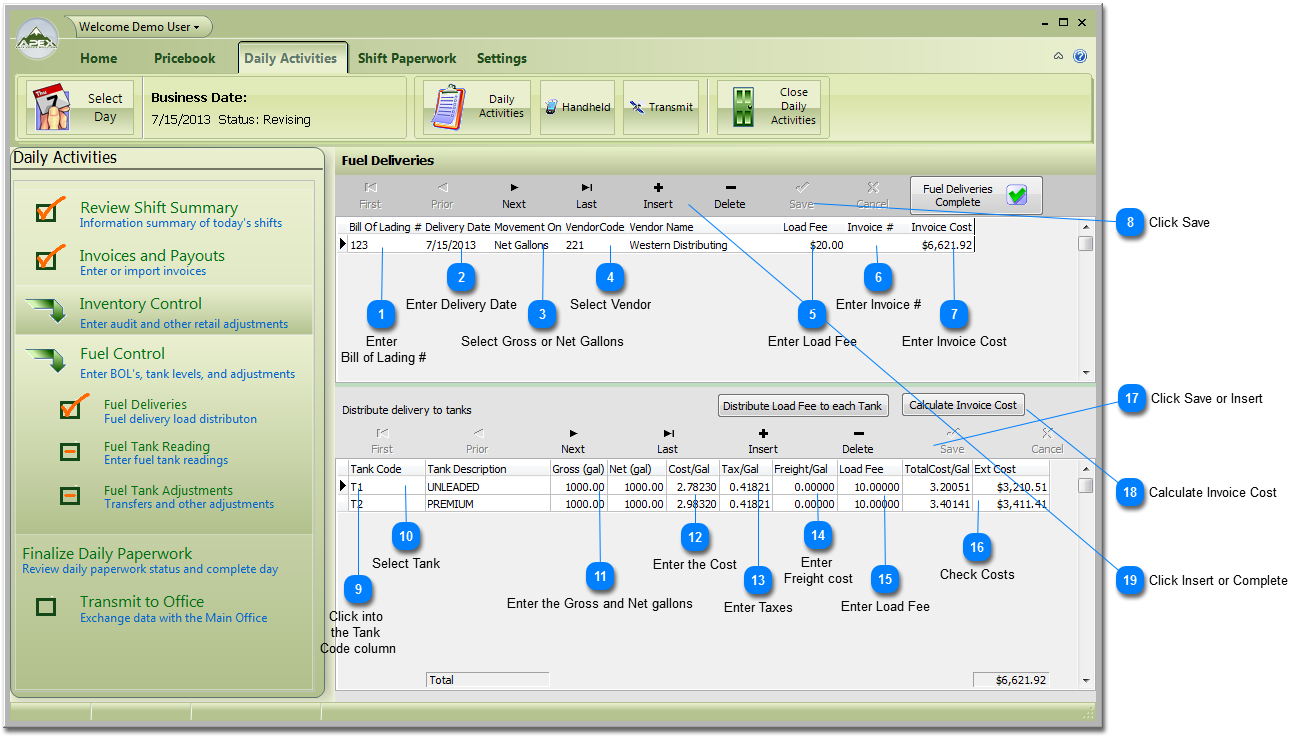
Task: Click the help question mark icon
Action: pyautogui.click(x=1080, y=56)
